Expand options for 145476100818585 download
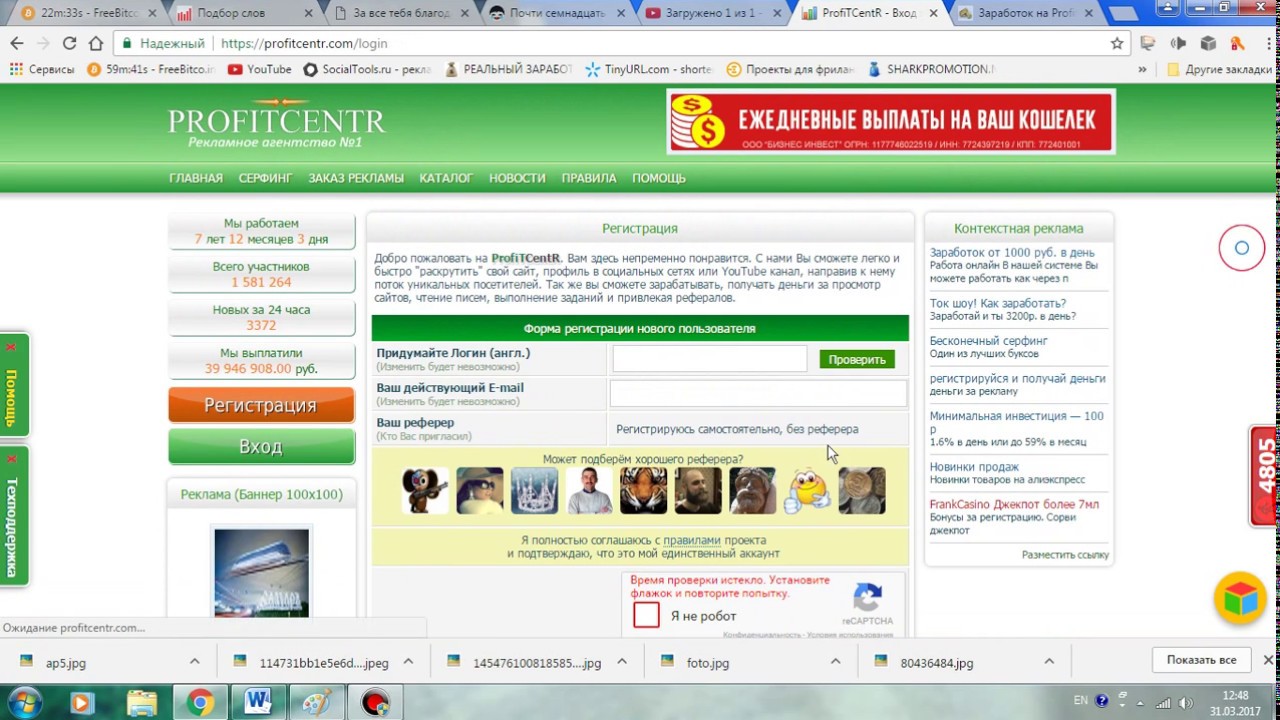The width and height of the screenshot is (1280, 720). point(621,662)
